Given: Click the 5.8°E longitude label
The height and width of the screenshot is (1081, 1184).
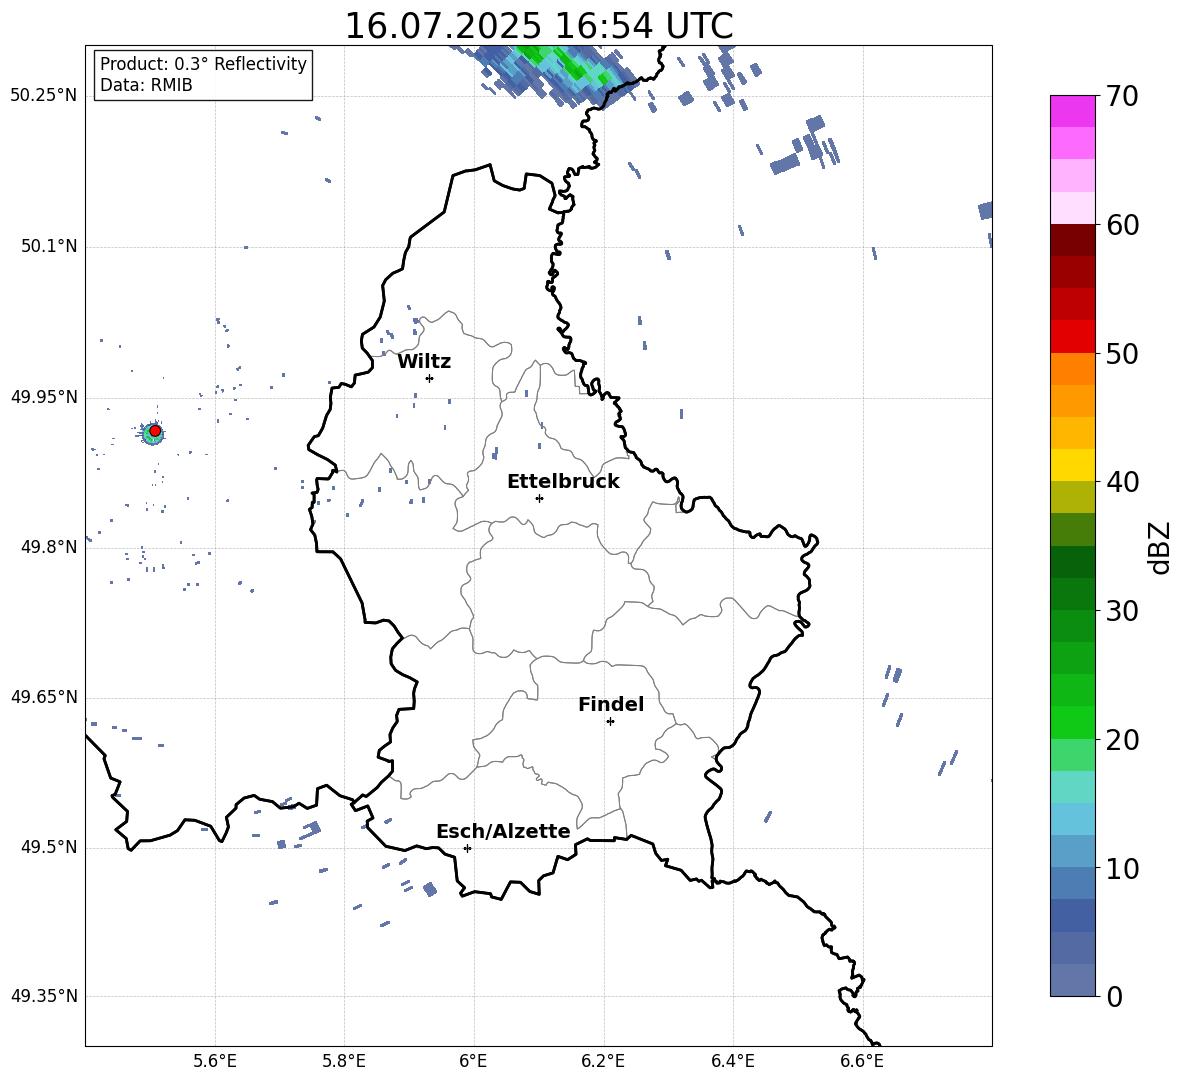Looking at the screenshot, I should tap(344, 1061).
